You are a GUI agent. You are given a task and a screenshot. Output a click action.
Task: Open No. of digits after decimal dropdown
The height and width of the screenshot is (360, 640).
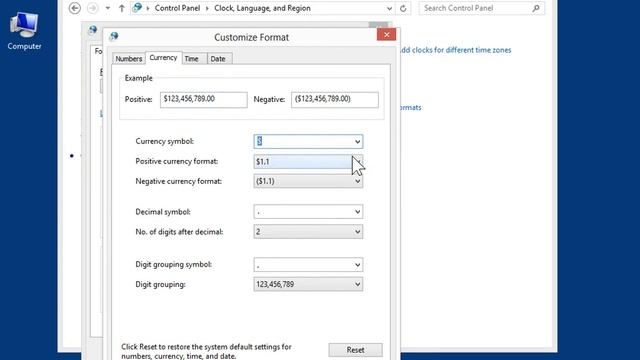(308, 232)
